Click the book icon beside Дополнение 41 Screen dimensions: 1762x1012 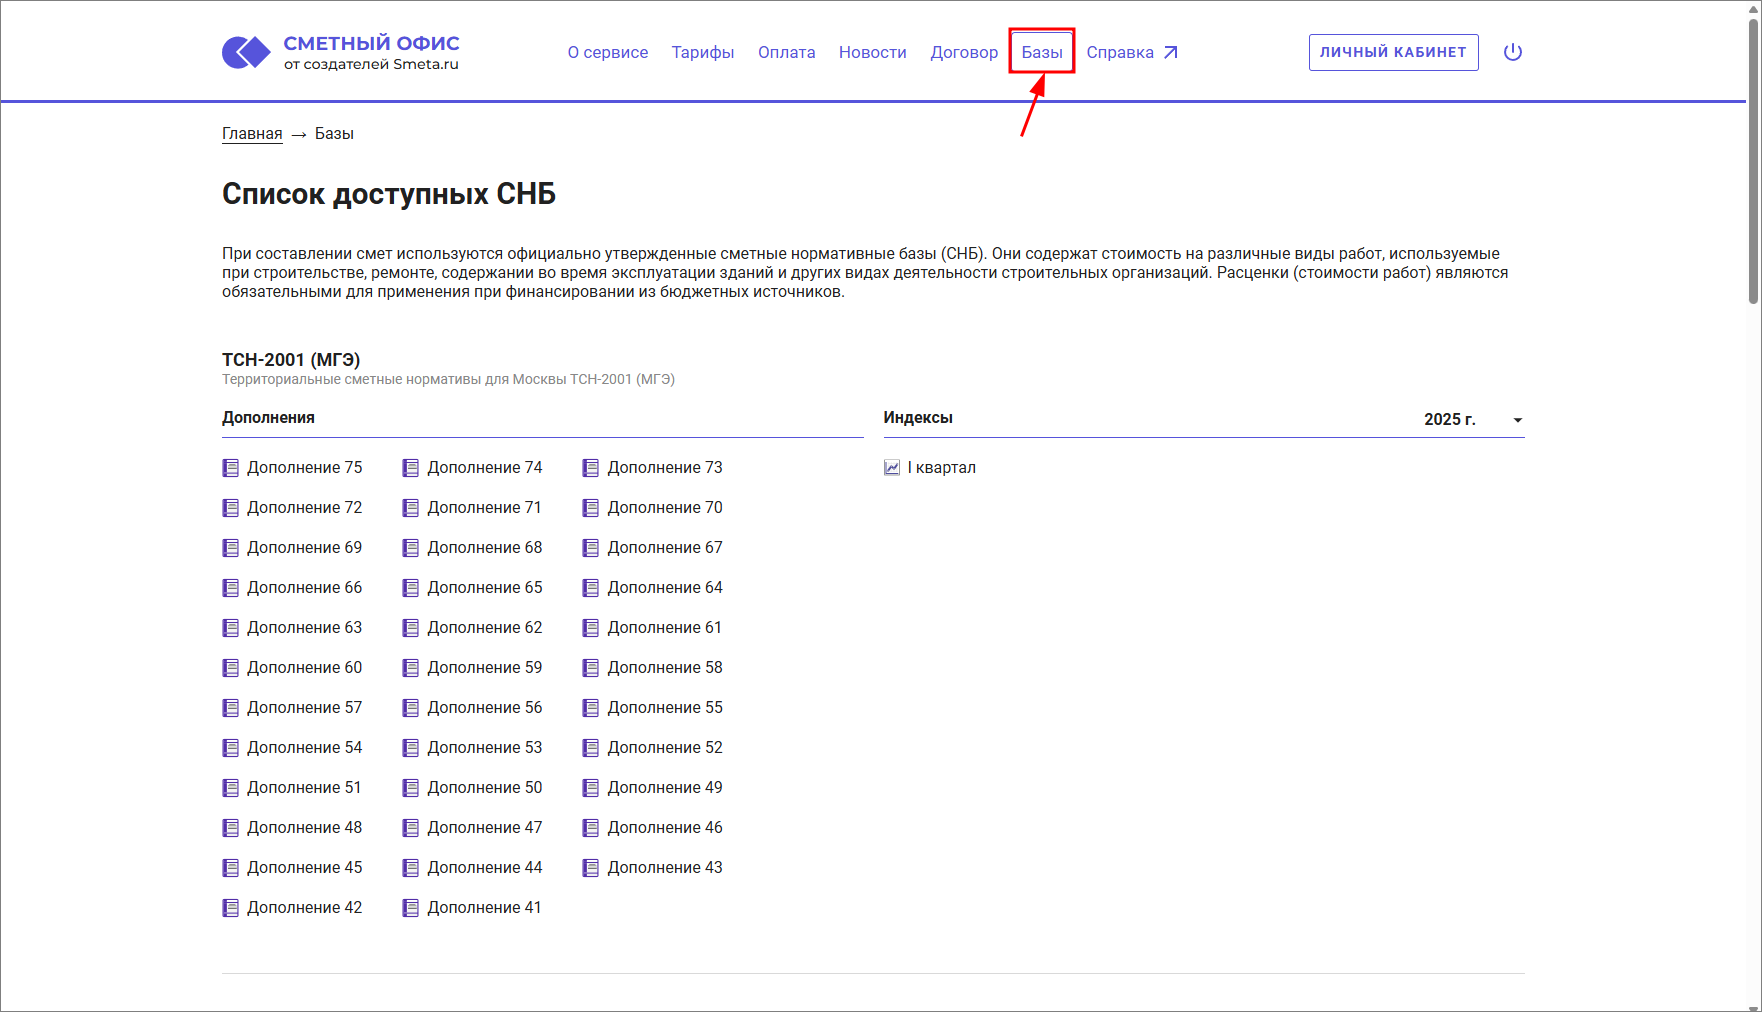pos(411,908)
